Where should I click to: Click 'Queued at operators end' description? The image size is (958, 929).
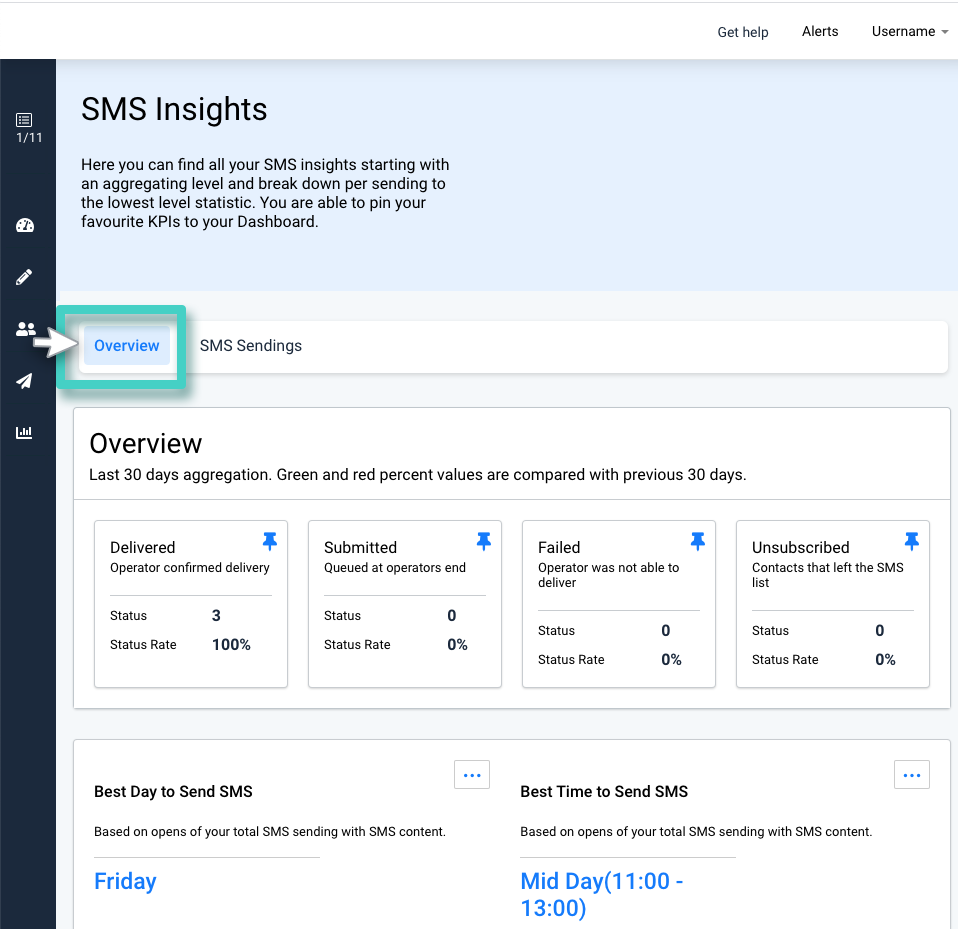coord(395,567)
